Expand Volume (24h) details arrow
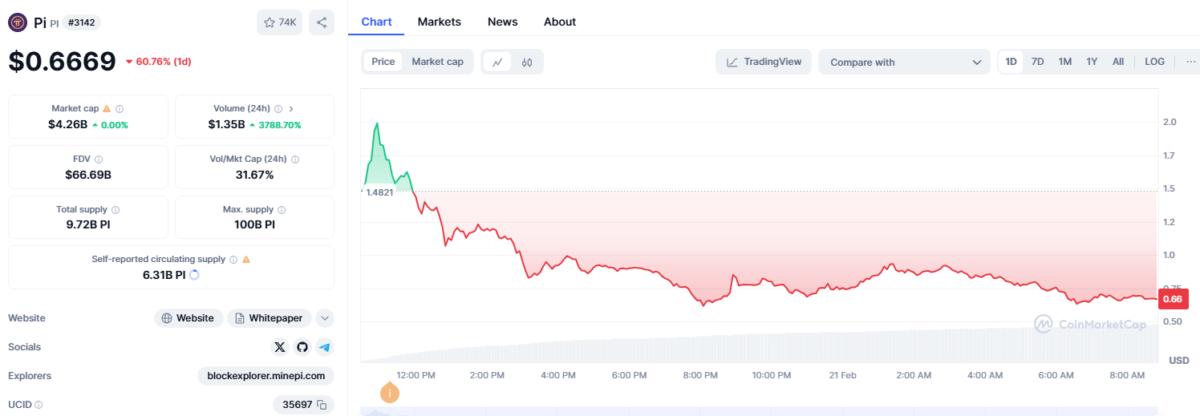 (291, 108)
